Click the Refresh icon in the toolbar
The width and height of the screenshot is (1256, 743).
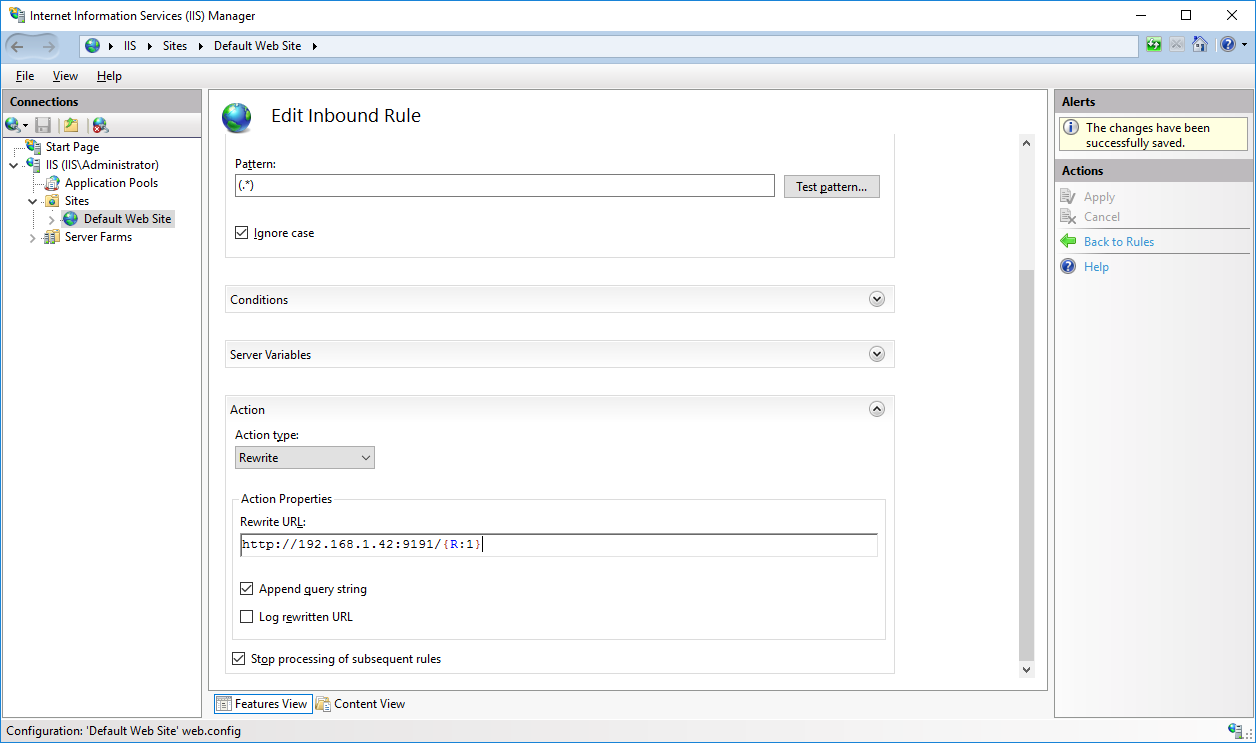[x=1154, y=44]
